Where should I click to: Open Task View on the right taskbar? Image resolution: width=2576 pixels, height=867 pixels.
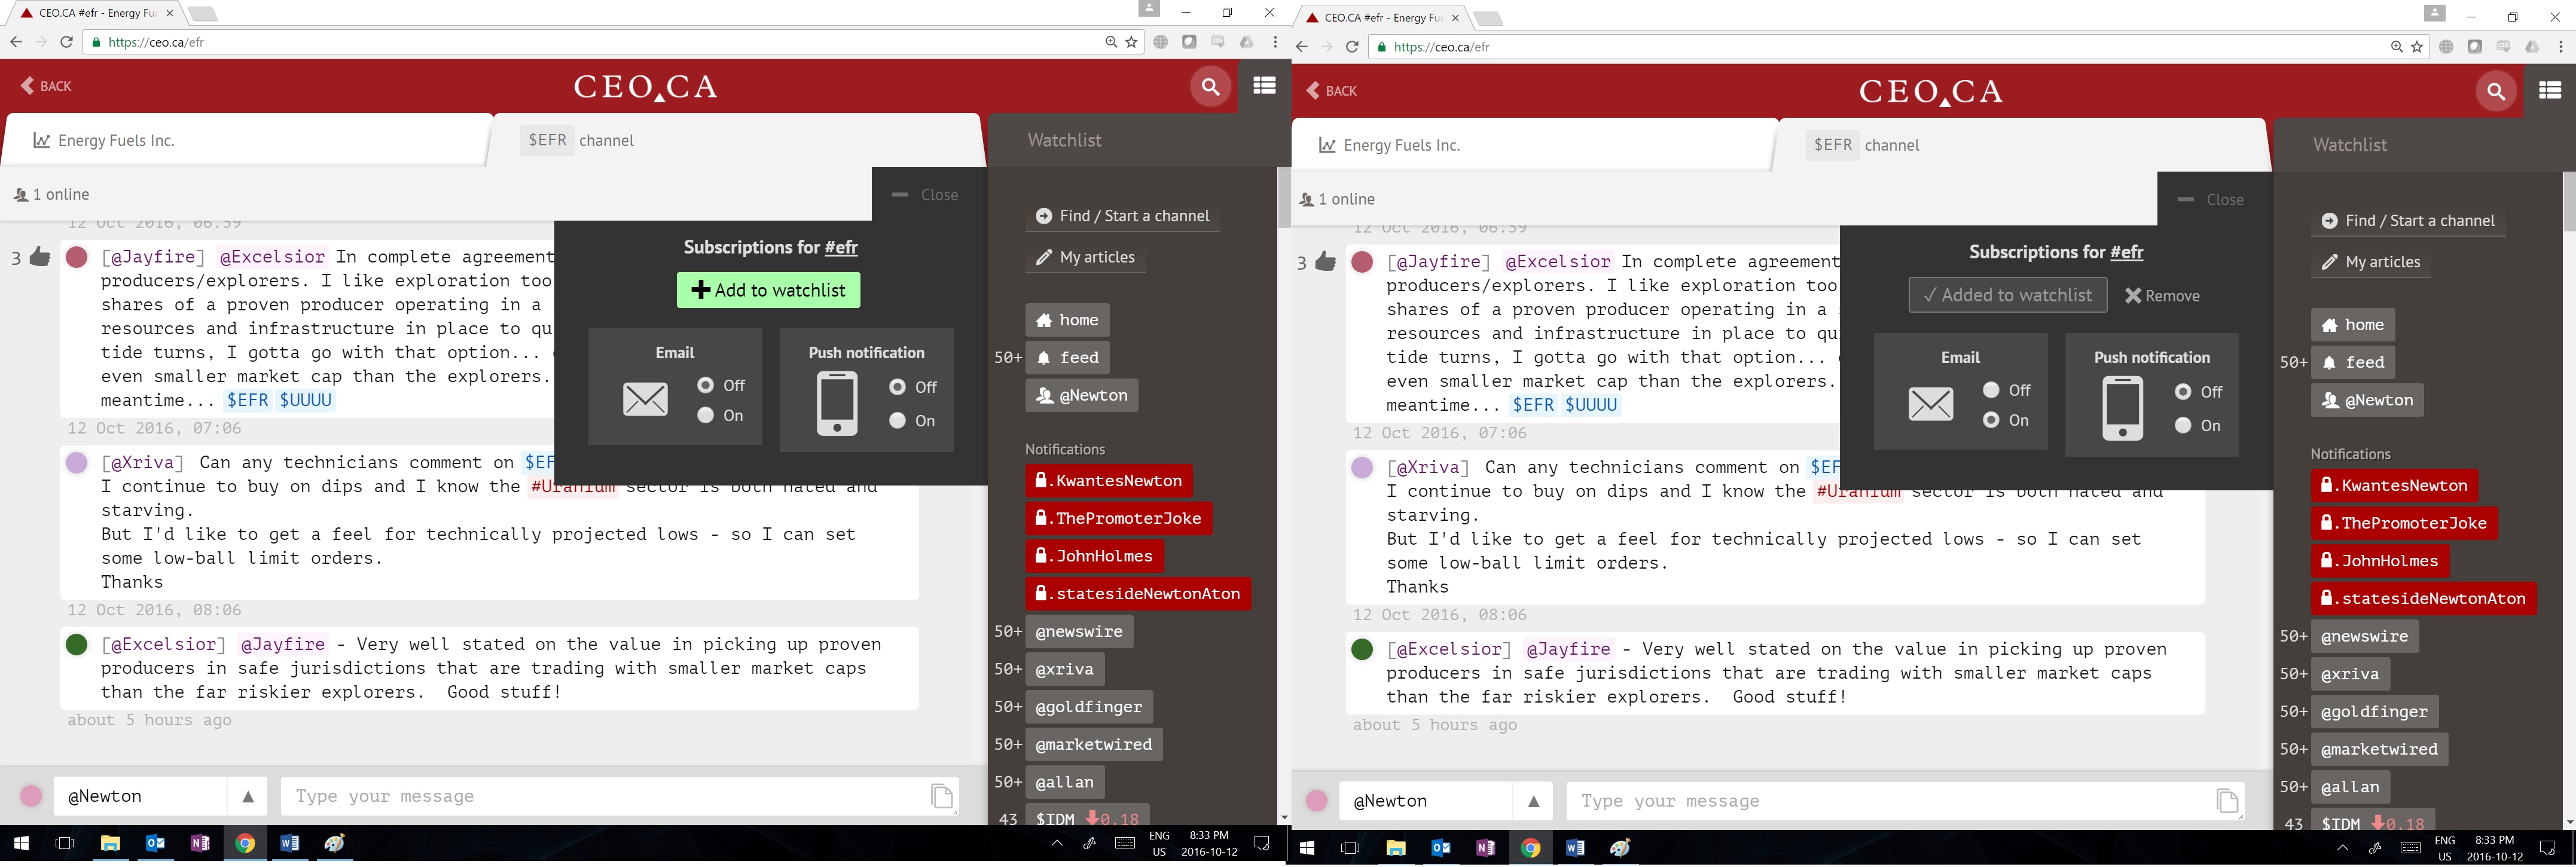pyautogui.click(x=1350, y=848)
